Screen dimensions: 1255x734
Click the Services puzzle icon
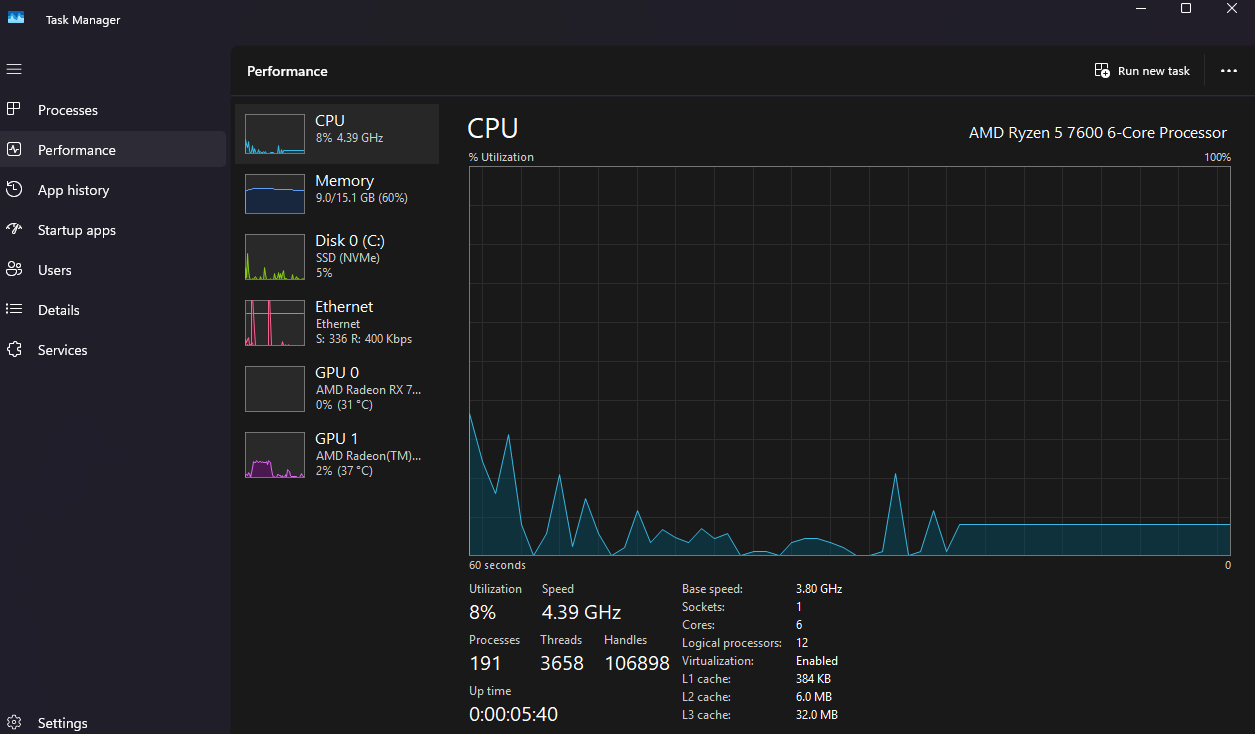click(14, 349)
